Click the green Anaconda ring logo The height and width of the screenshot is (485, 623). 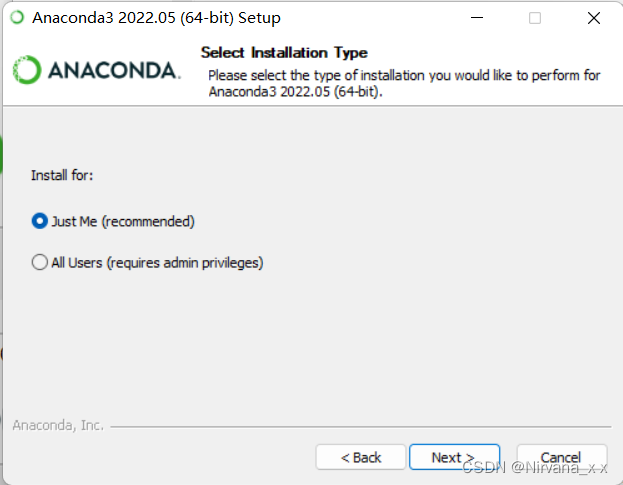pyautogui.click(x=26, y=70)
